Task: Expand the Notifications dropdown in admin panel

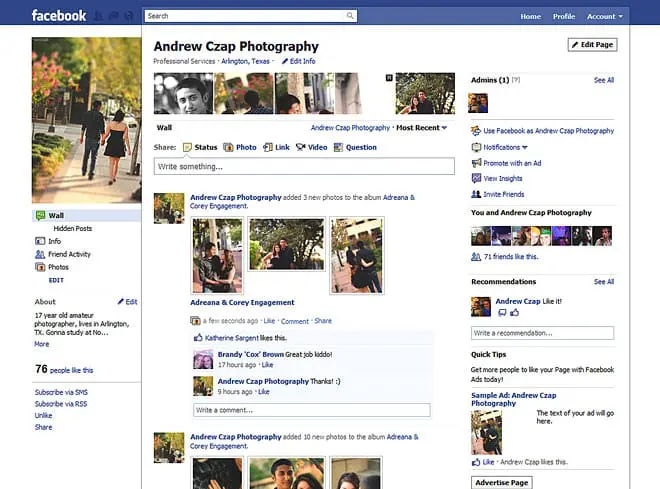Action: 505,147
